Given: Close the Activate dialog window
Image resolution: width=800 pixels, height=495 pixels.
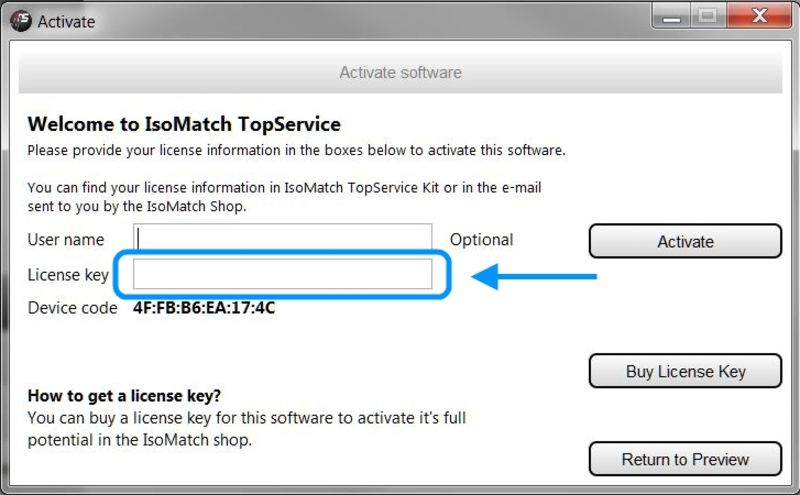Looking at the screenshot, I should pyautogui.click(x=757, y=17).
